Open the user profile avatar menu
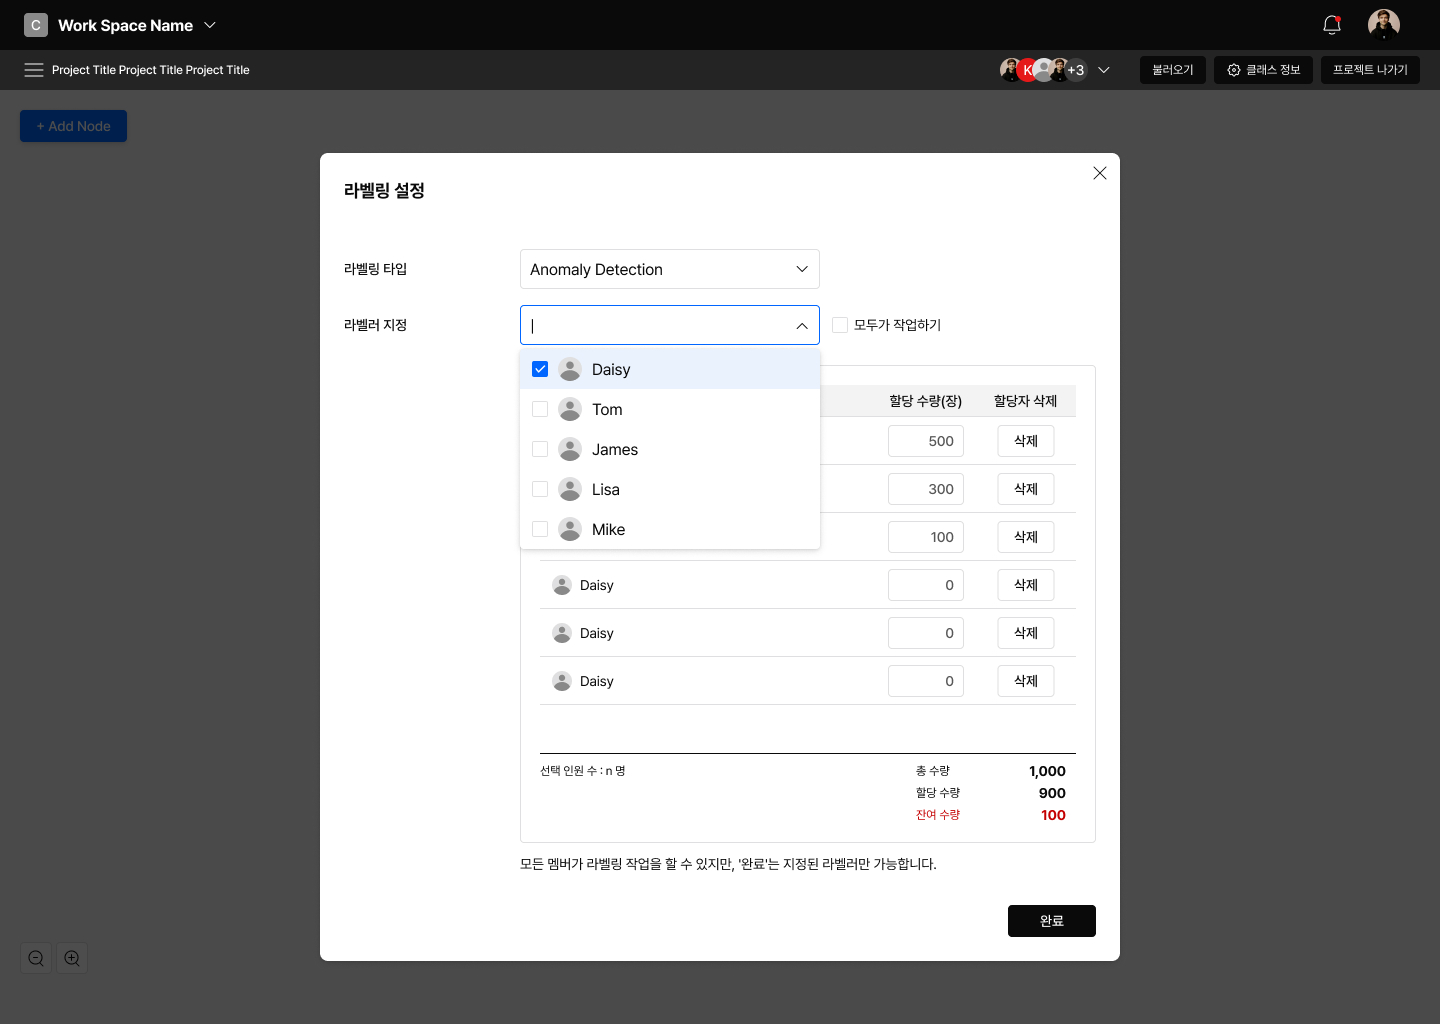The height and width of the screenshot is (1024, 1440). coord(1384,24)
